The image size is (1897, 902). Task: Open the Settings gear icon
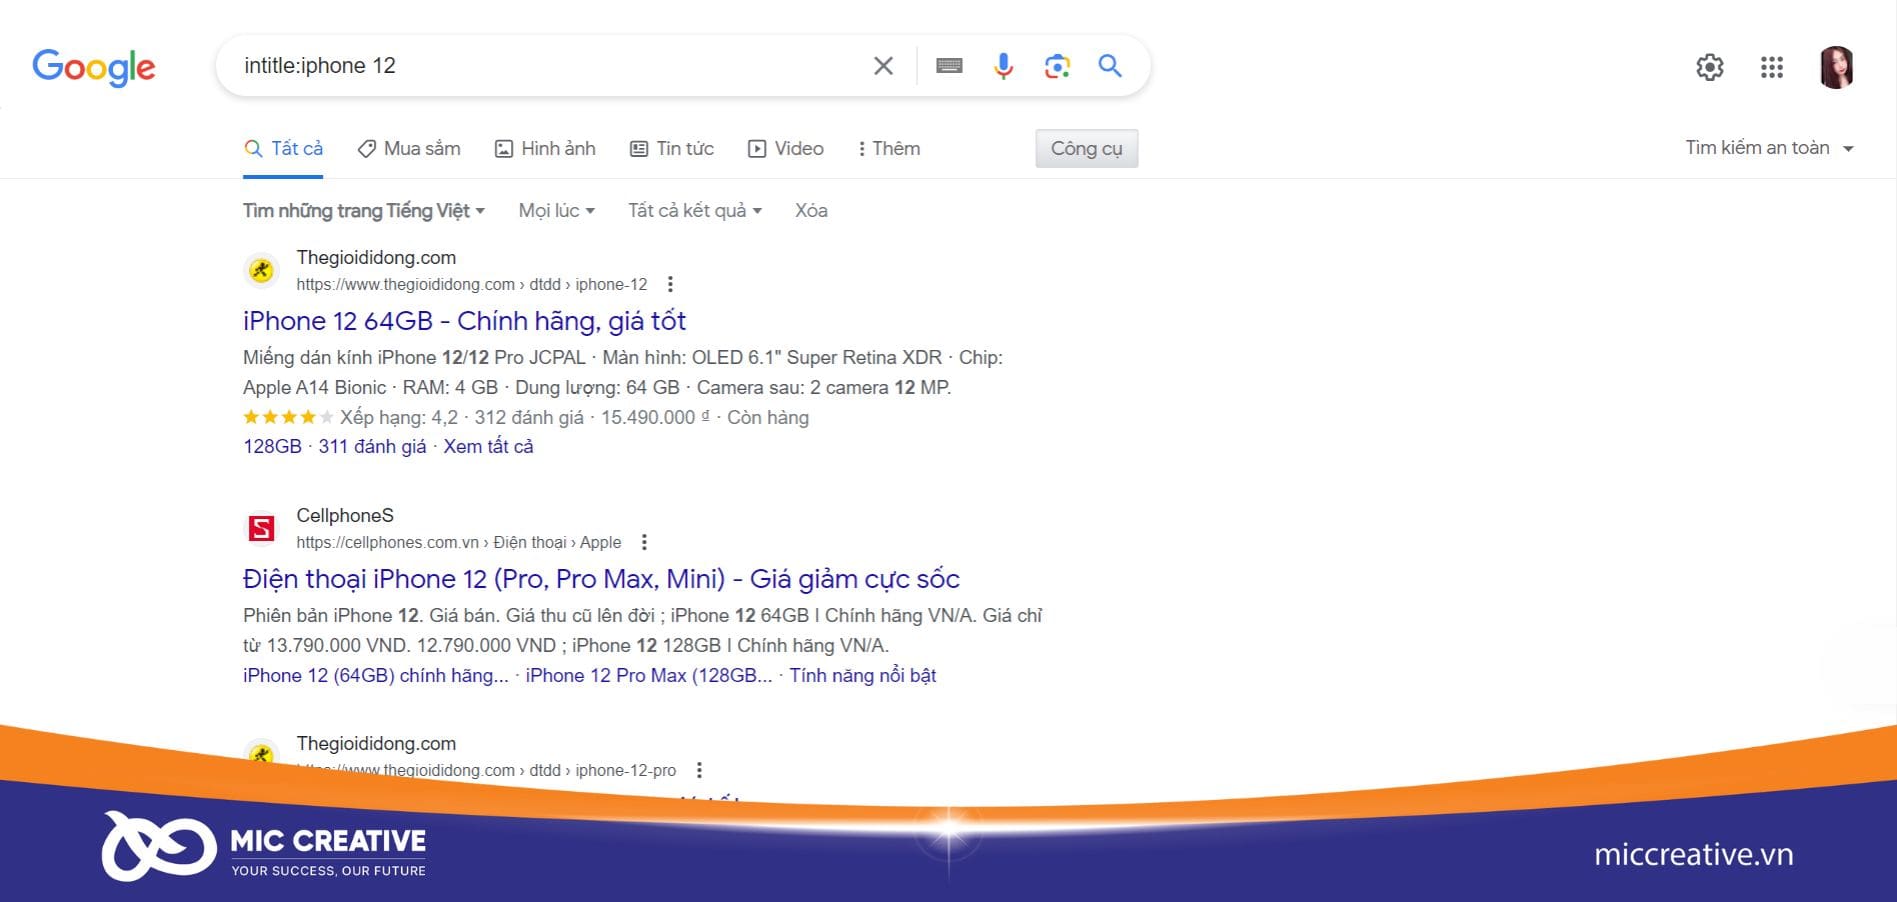pyautogui.click(x=1710, y=67)
